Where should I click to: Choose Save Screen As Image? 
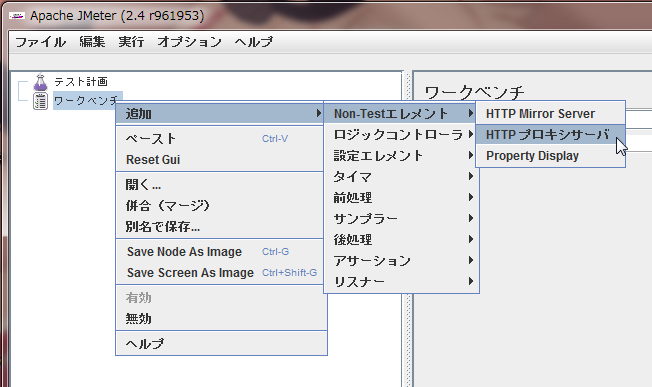tap(220, 273)
